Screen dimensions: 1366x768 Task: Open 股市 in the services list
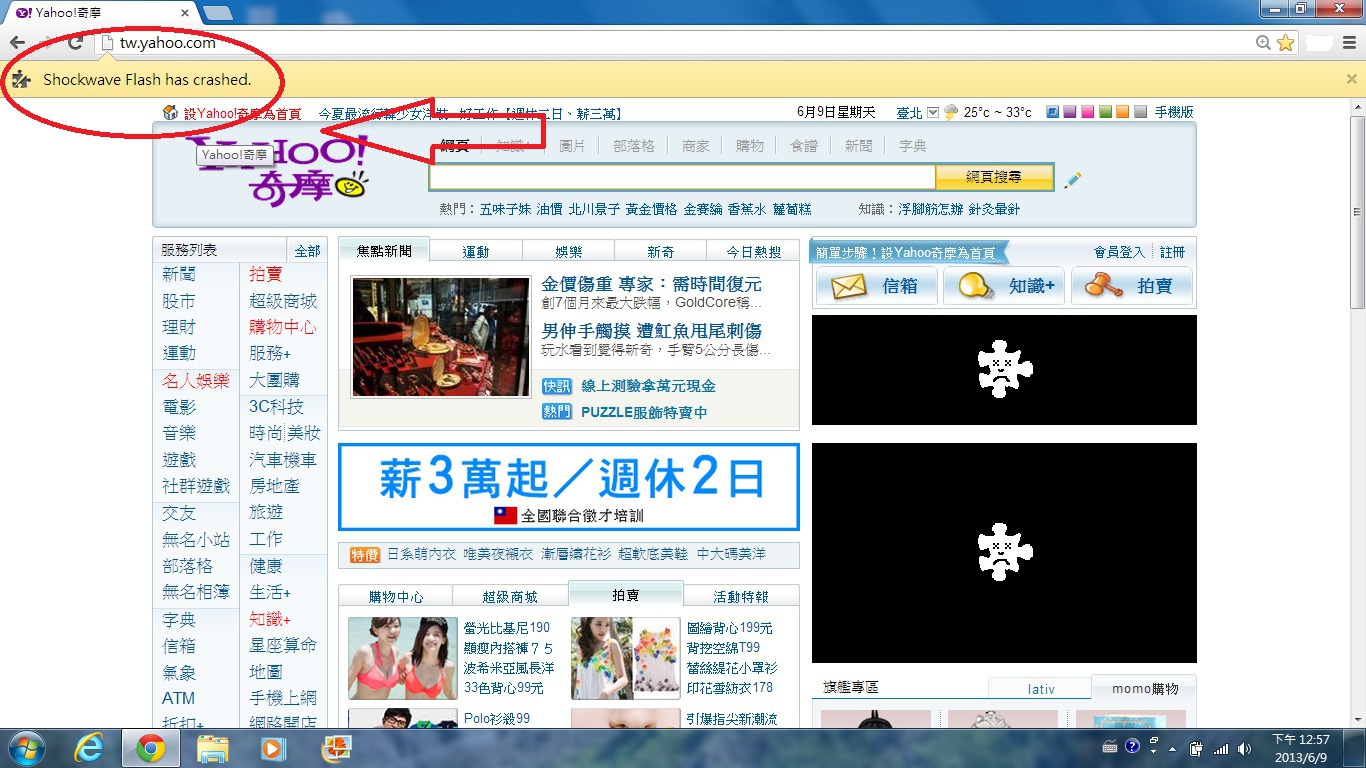point(179,301)
